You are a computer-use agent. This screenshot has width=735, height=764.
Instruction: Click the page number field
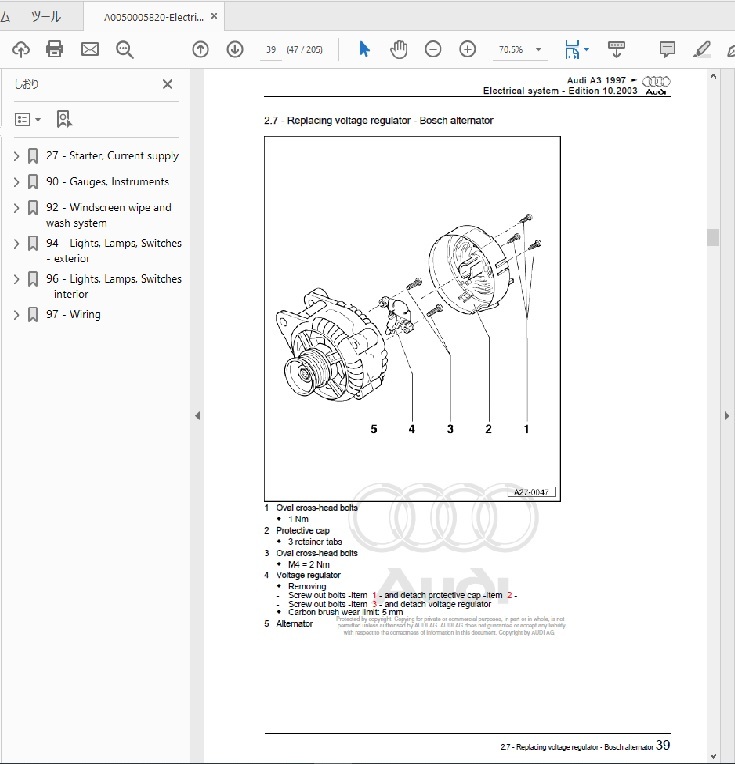pos(271,50)
